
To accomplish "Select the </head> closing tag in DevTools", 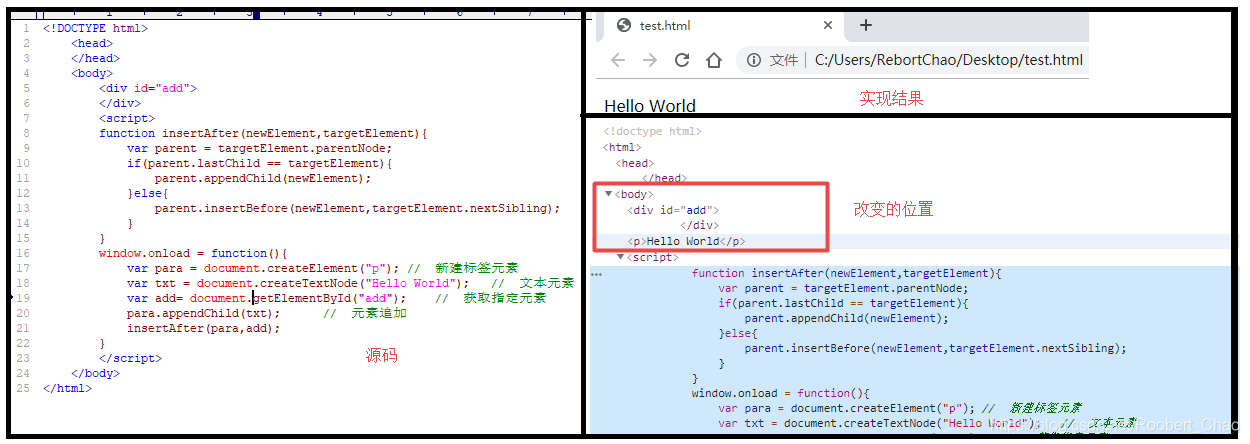I will pos(665,179).
